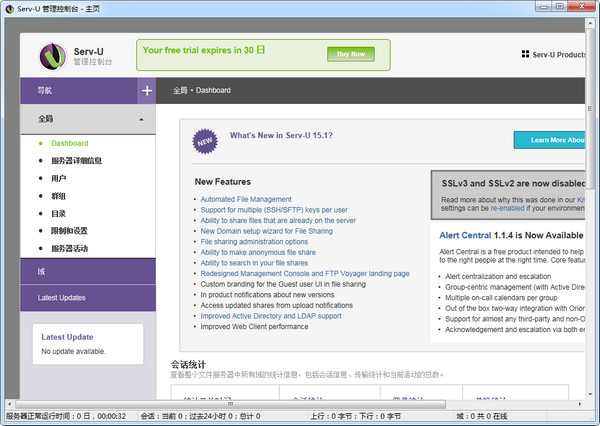Click the trial expires in 30 日 text

[x=204, y=50]
